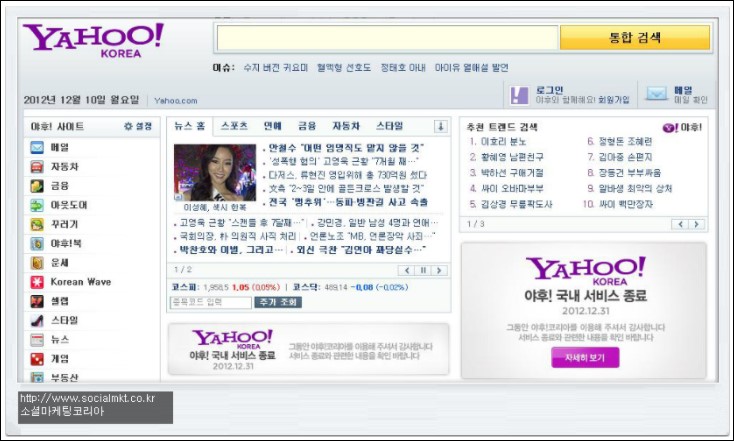Open headline 박찬호와 이별, 그리고…

point(231,250)
